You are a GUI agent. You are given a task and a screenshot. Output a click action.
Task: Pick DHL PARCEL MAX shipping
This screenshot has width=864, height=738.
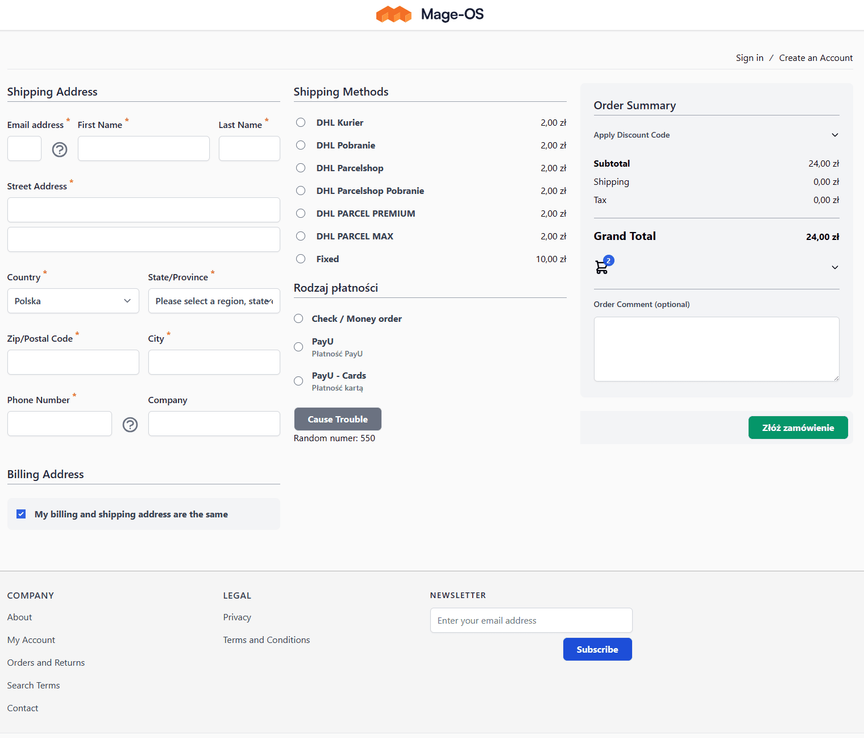click(300, 236)
